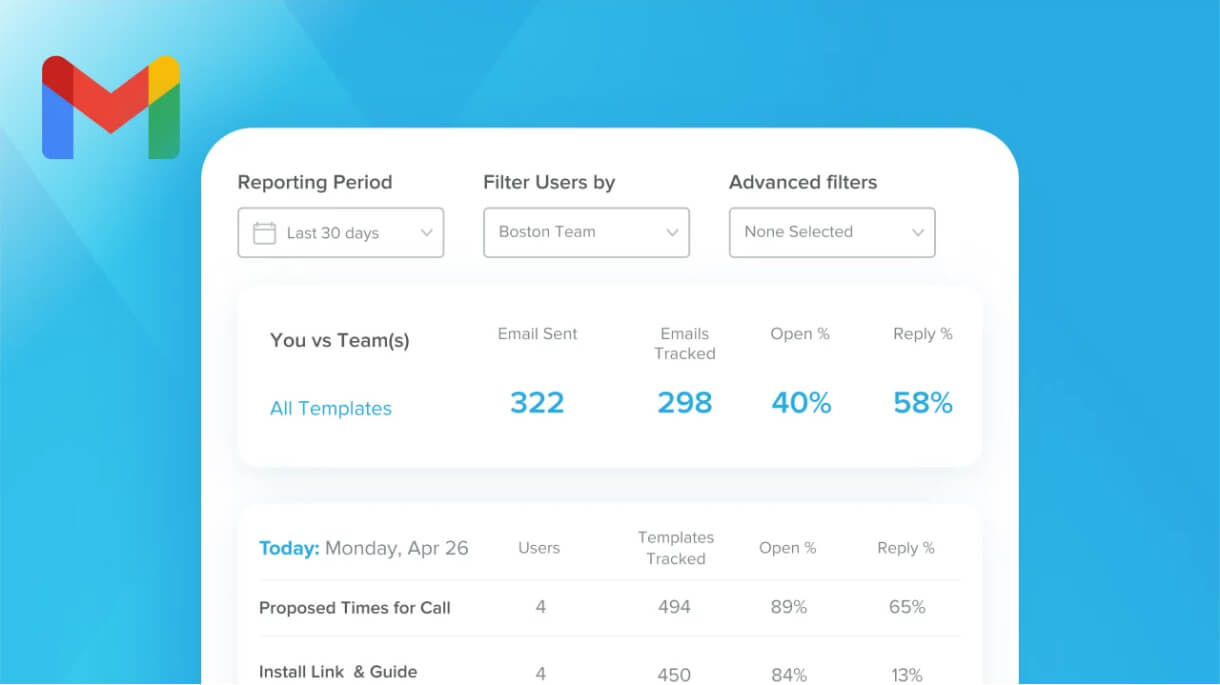Viewport: 1220px width, 685px height.
Task: Click the Gmail logo icon
Action: pyautogui.click(x=111, y=107)
